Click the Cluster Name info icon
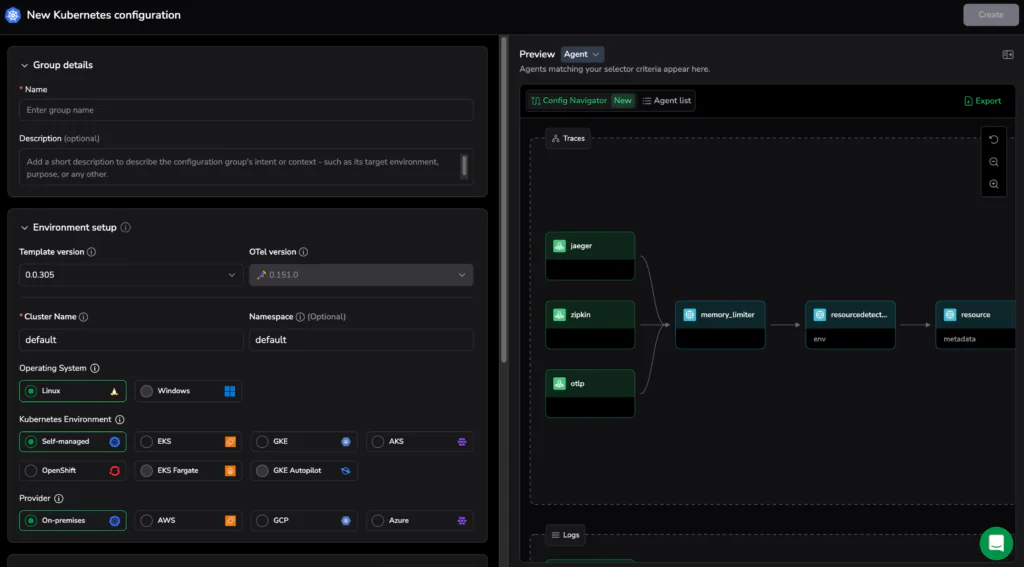 [x=84, y=317]
